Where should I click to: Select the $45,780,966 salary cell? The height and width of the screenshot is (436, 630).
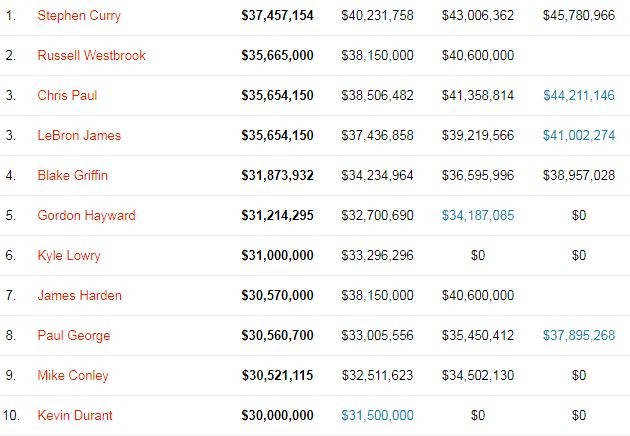(579, 16)
